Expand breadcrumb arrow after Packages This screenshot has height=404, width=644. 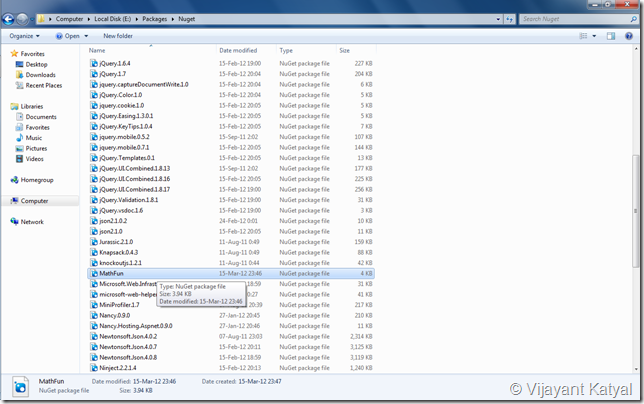[172, 19]
